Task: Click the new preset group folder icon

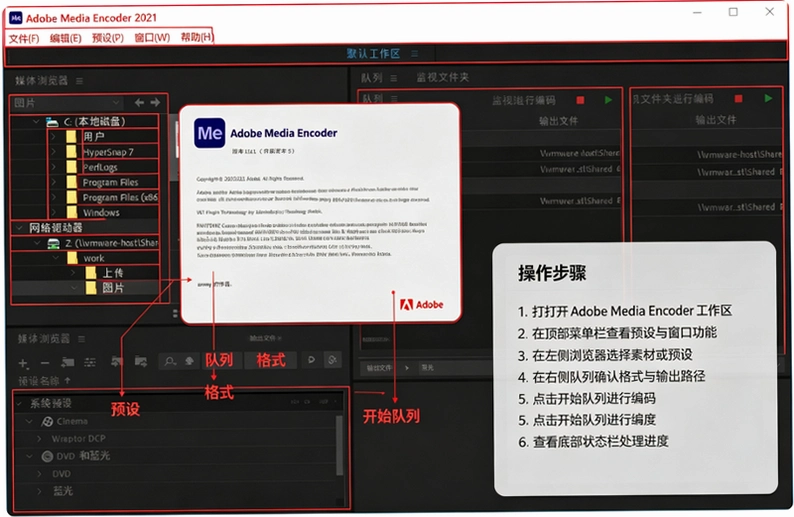Action: [x=67, y=362]
